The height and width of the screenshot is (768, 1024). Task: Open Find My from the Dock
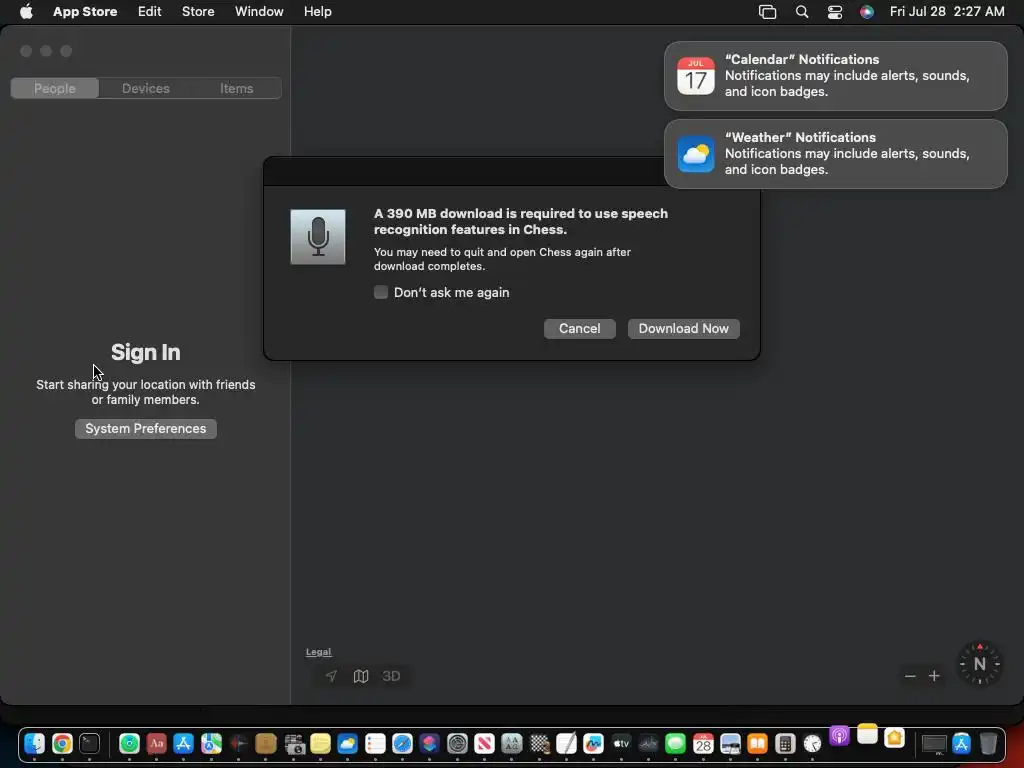tap(129, 743)
